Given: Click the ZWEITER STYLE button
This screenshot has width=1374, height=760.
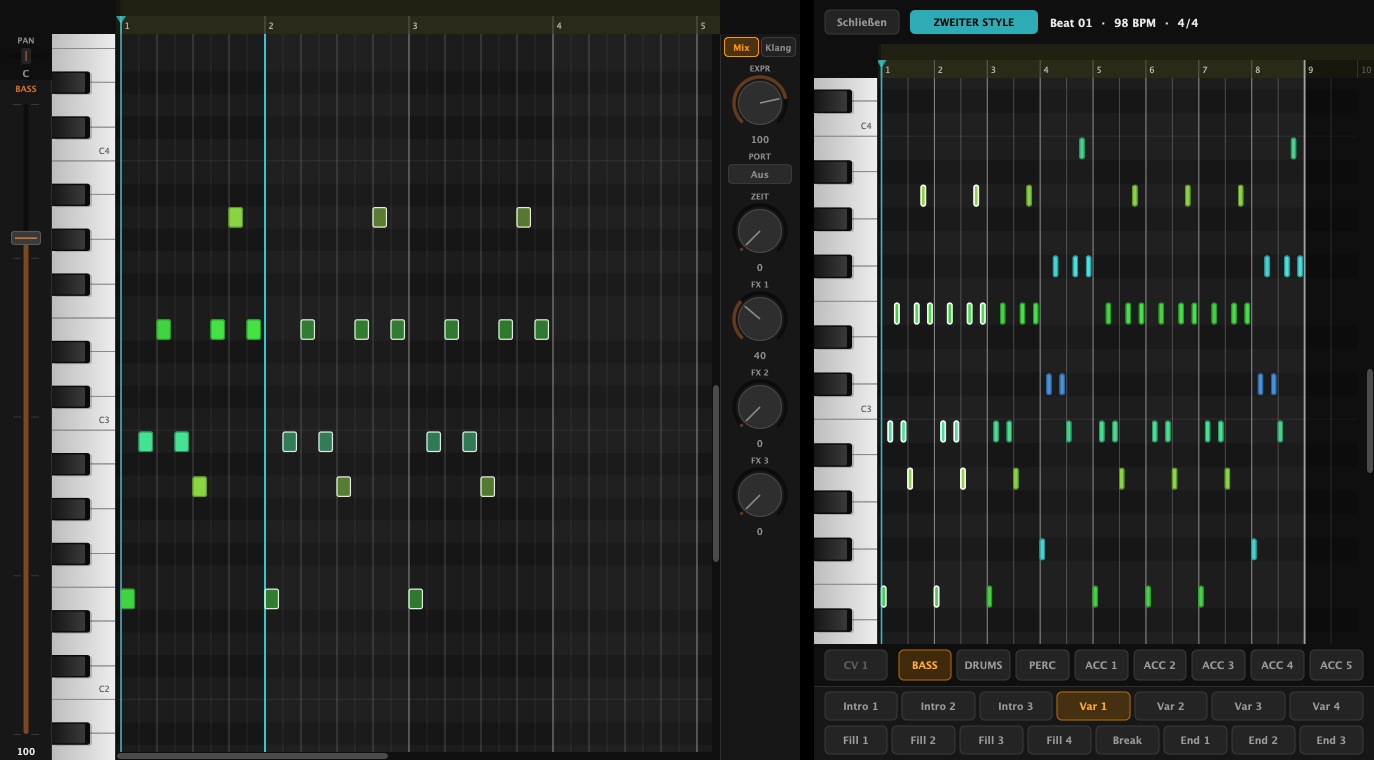Looking at the screenshot, I should click(974, 22).
